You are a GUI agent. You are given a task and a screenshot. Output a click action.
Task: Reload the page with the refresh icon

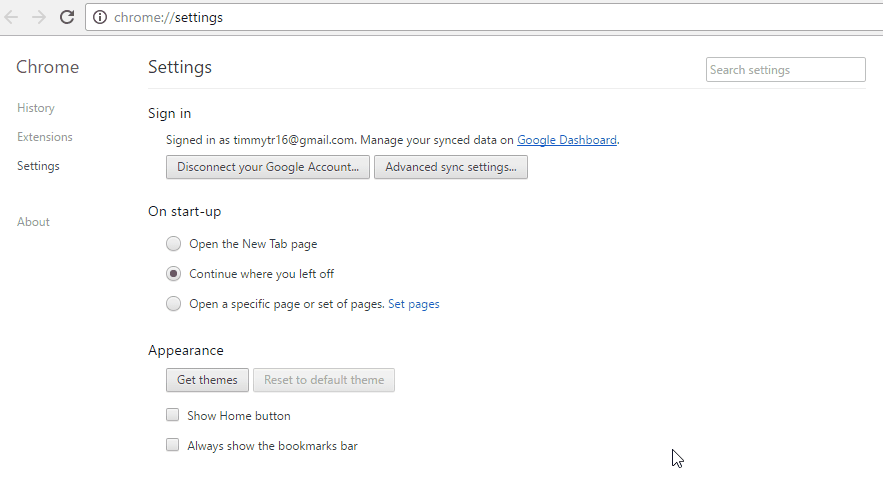point(67,17)
